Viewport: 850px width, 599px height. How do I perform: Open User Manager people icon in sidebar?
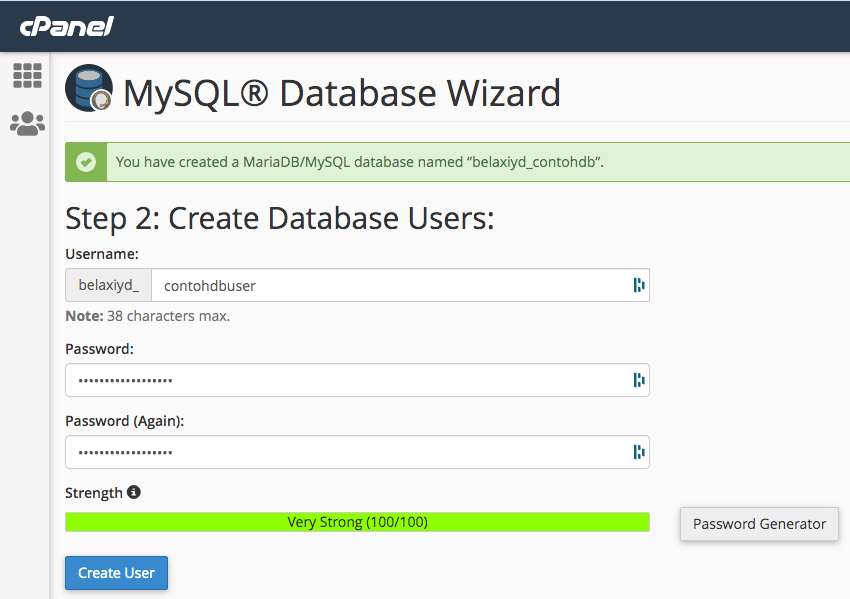(27, 124)
